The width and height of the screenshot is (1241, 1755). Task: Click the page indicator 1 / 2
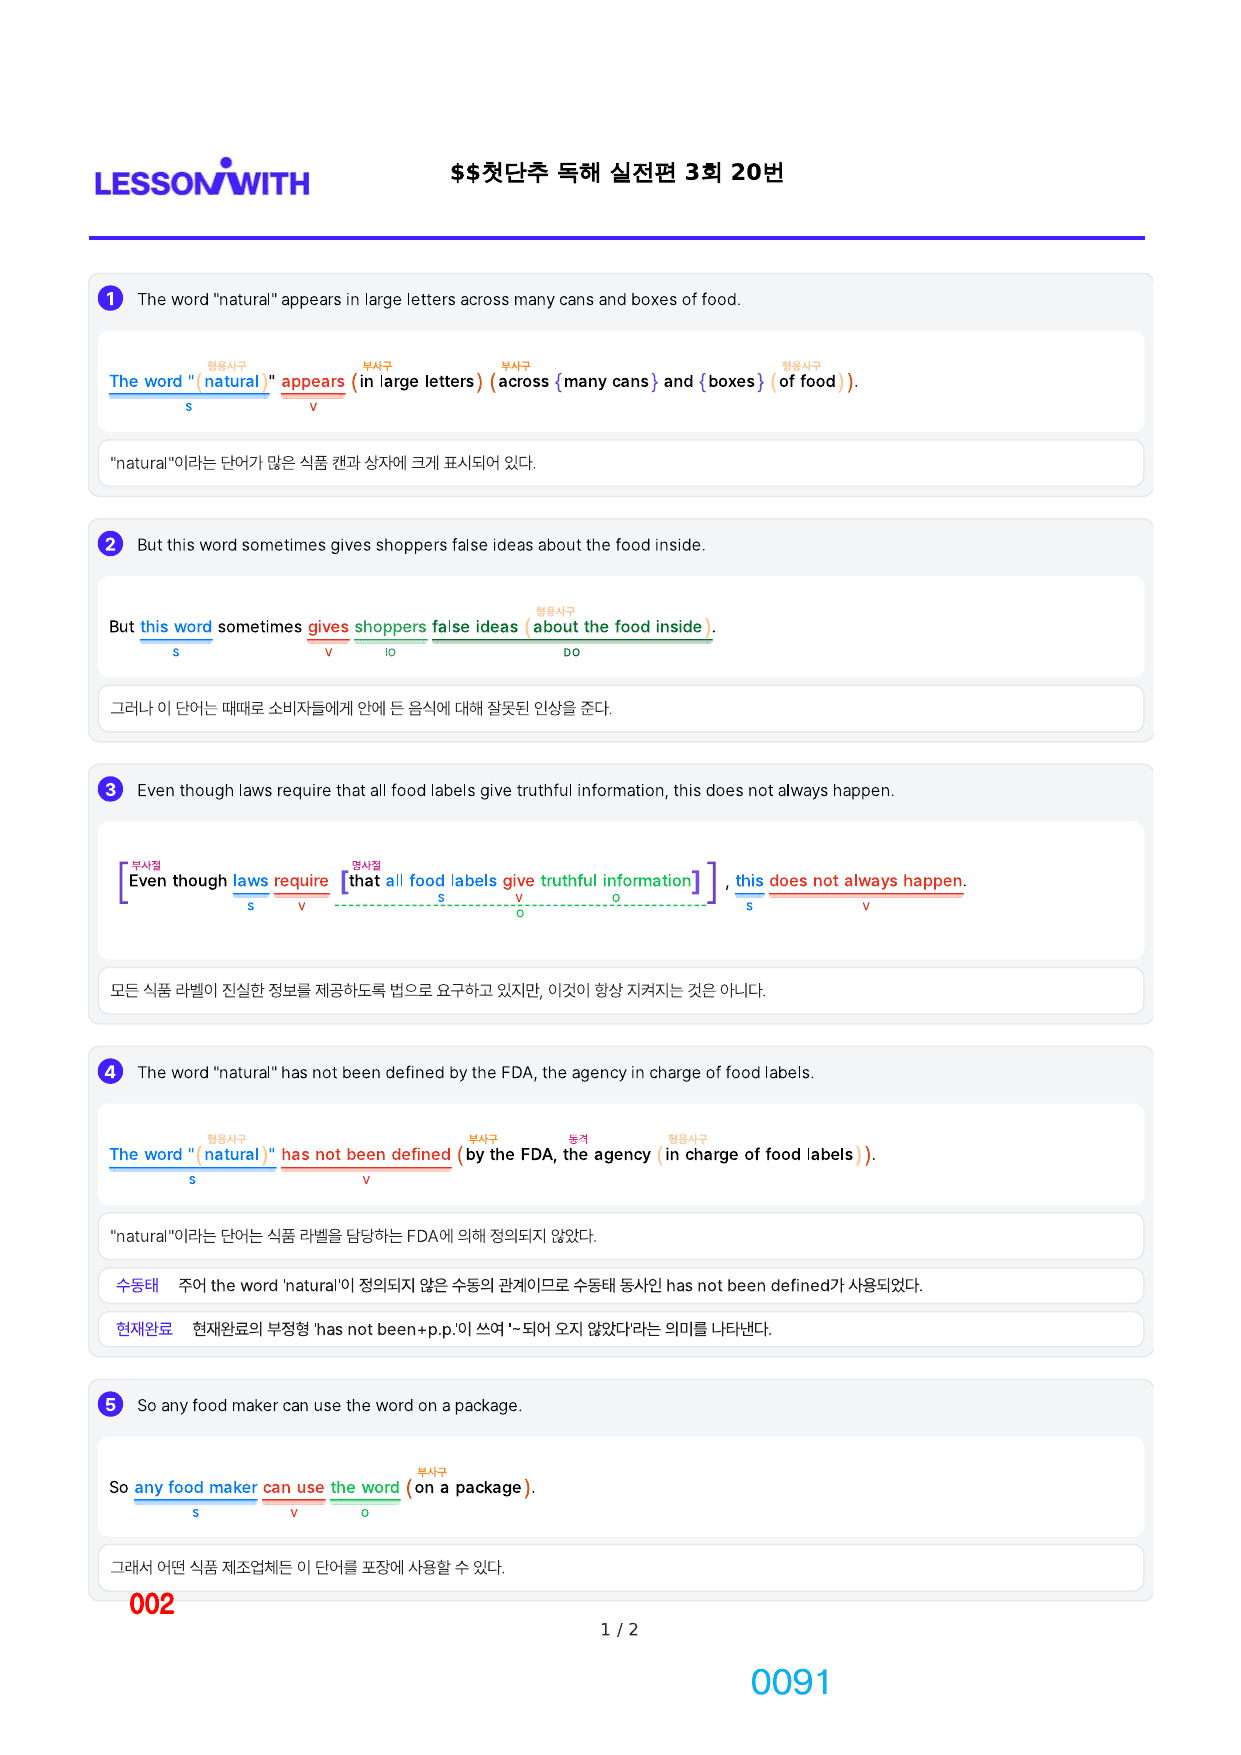coord(619,1629)
